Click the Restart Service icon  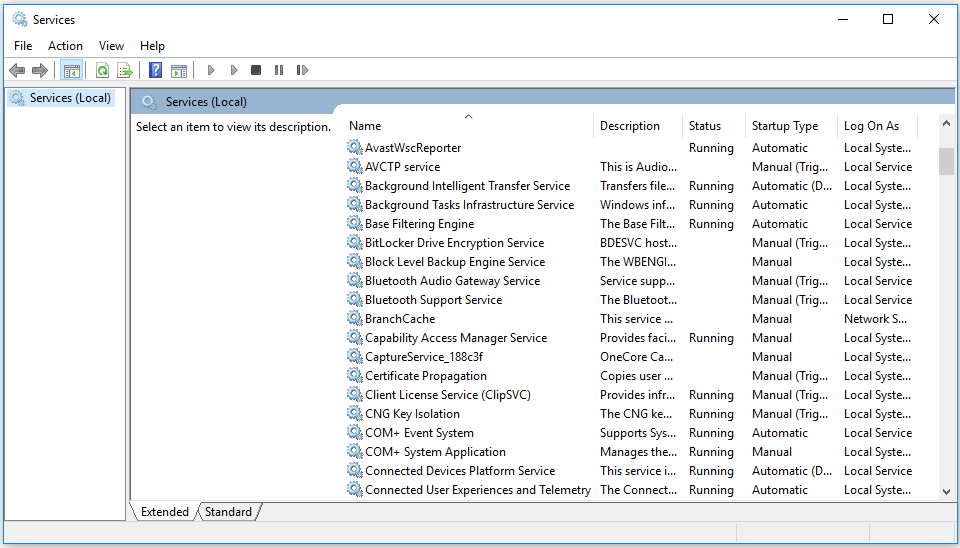(x=302, y=70)
